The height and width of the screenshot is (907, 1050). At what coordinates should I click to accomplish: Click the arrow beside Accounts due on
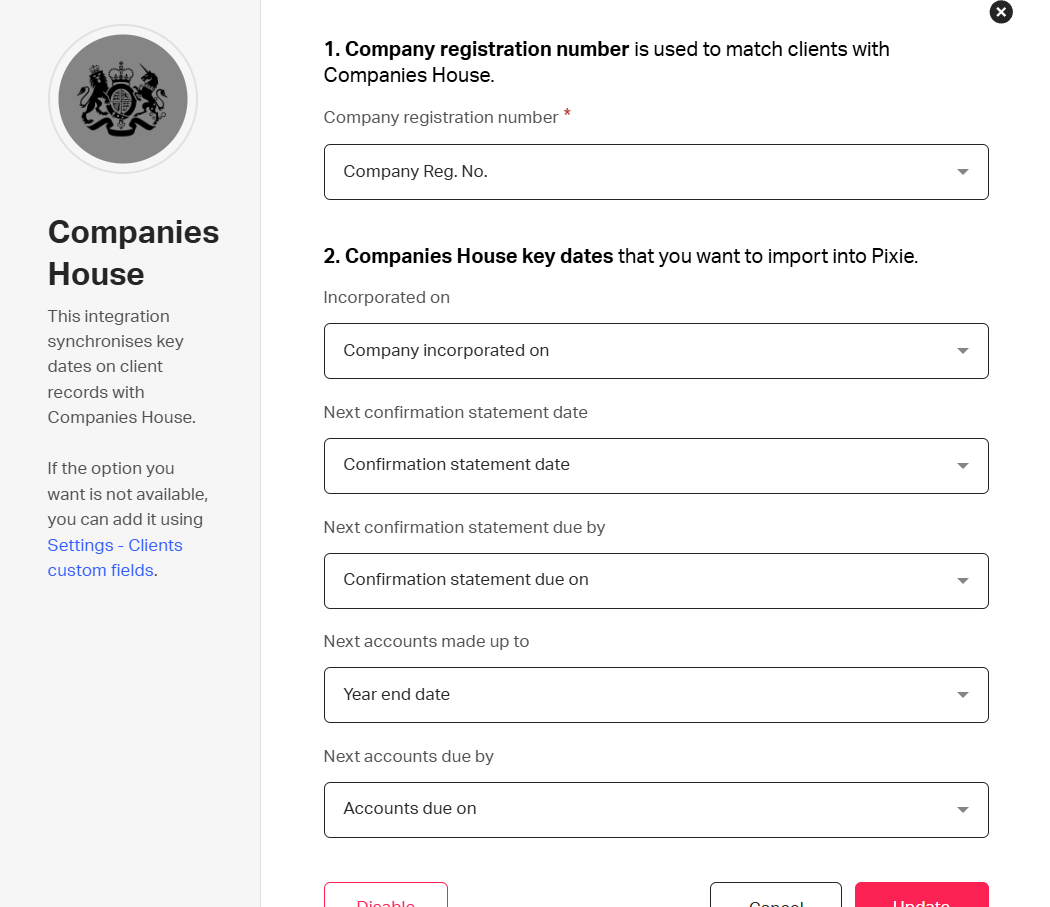point(962,810)
